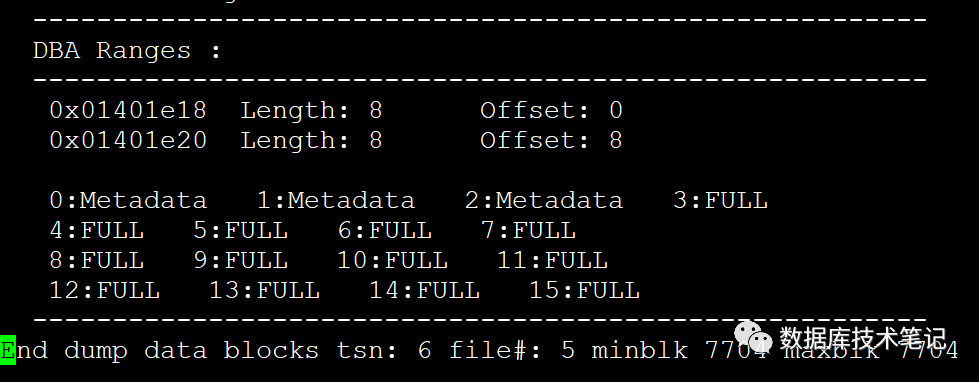The width and height of the screenshot is (979, 382).
Task: Select the address 0x01401e18
Action: pyautogui.click(x=128, y=110)
